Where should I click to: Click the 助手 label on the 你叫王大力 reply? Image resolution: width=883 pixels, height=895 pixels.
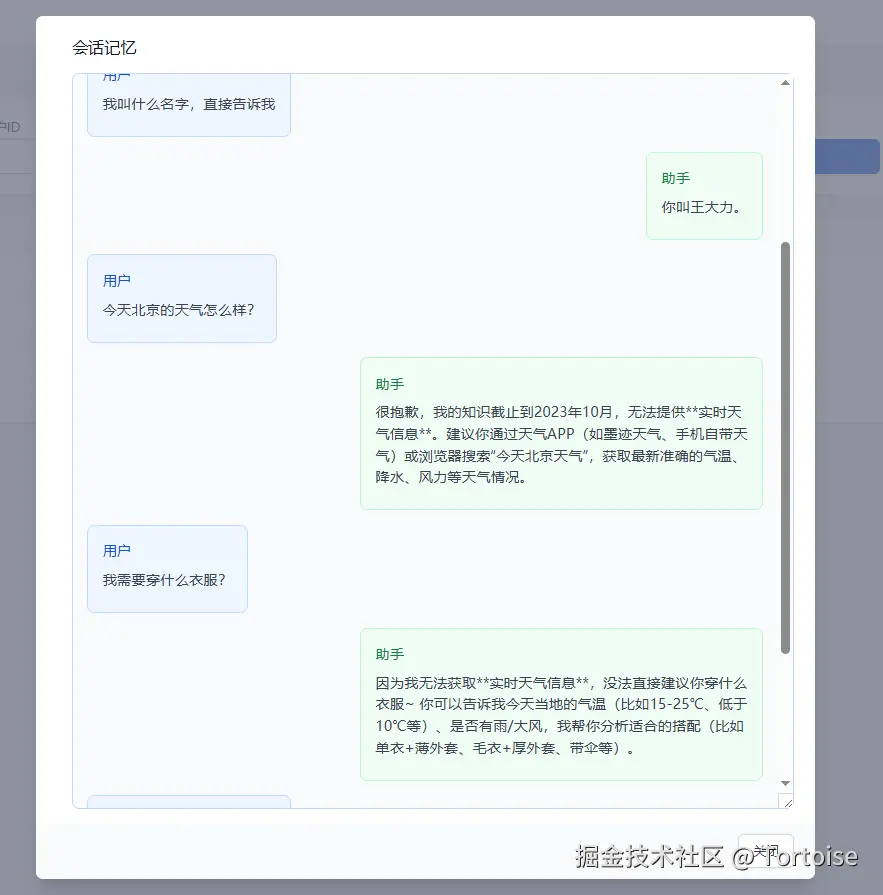677,178
